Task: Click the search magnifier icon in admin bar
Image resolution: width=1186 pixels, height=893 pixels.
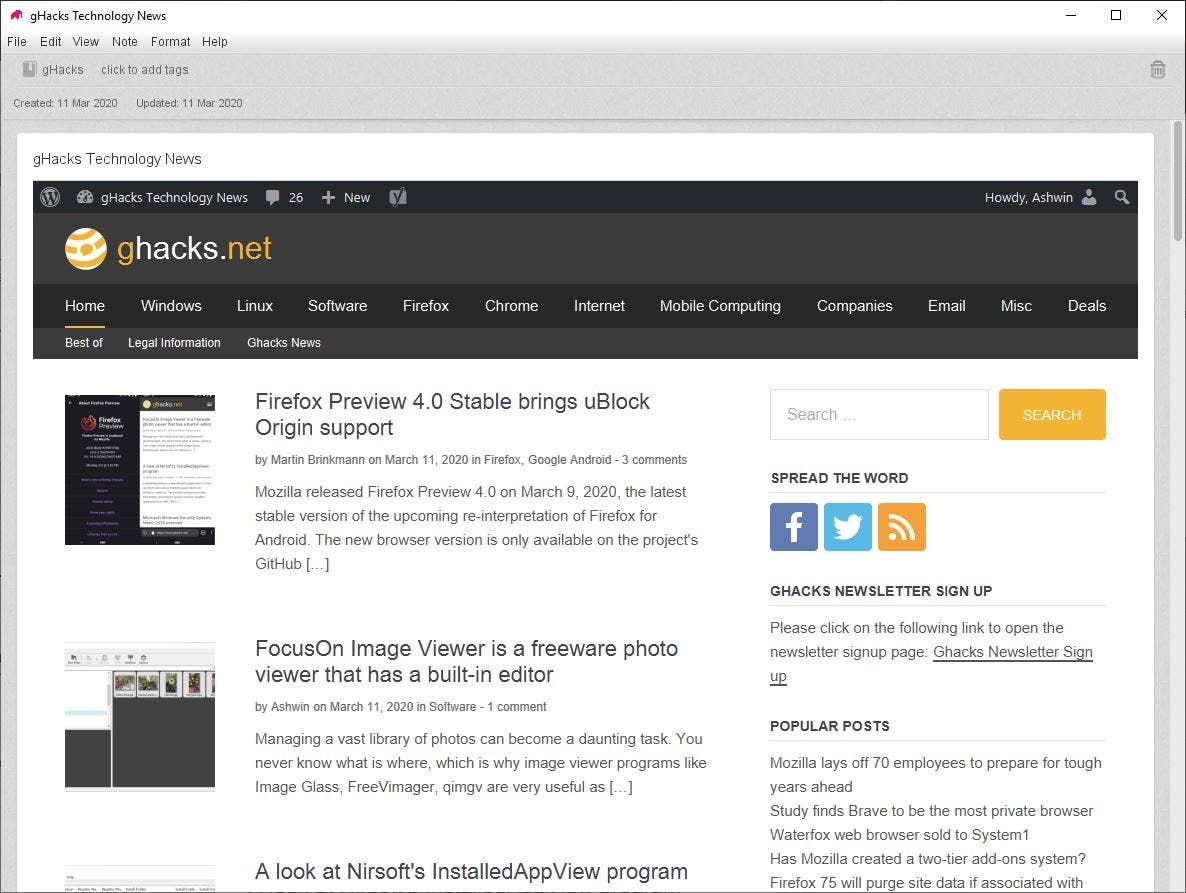Action: 1122,197
